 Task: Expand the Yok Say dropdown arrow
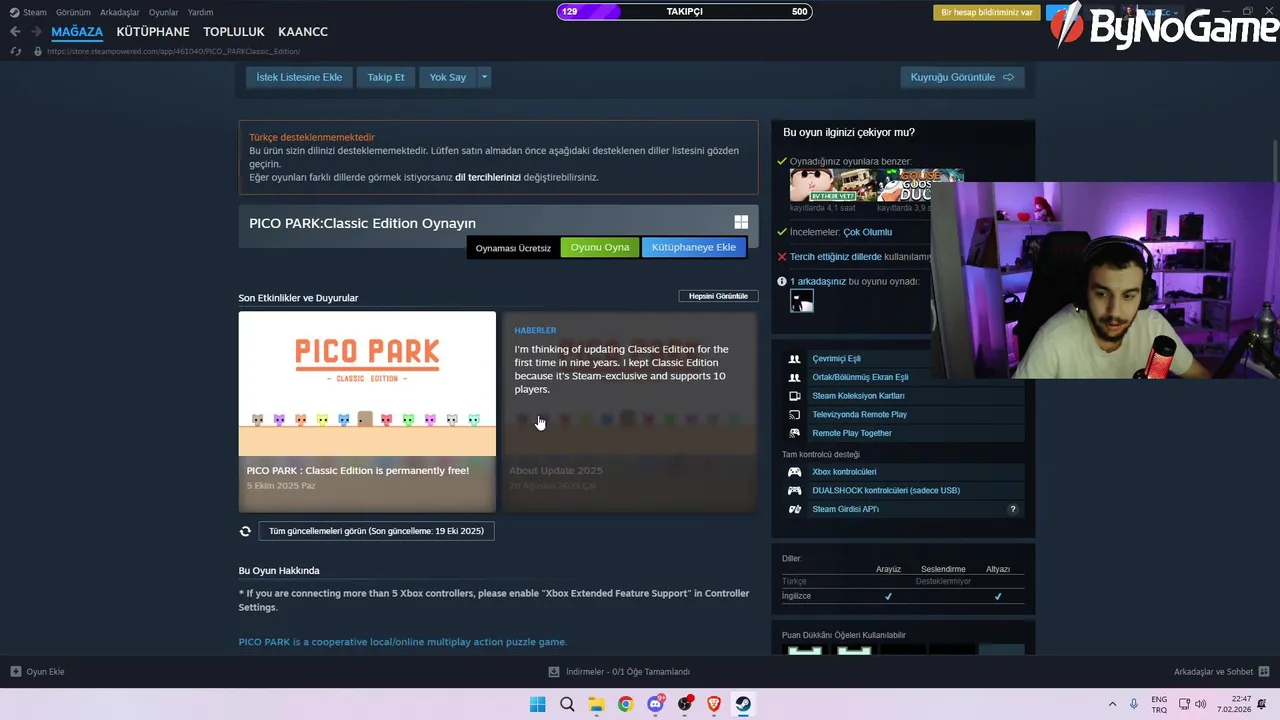pyautogui.click(x=484, y=77)
